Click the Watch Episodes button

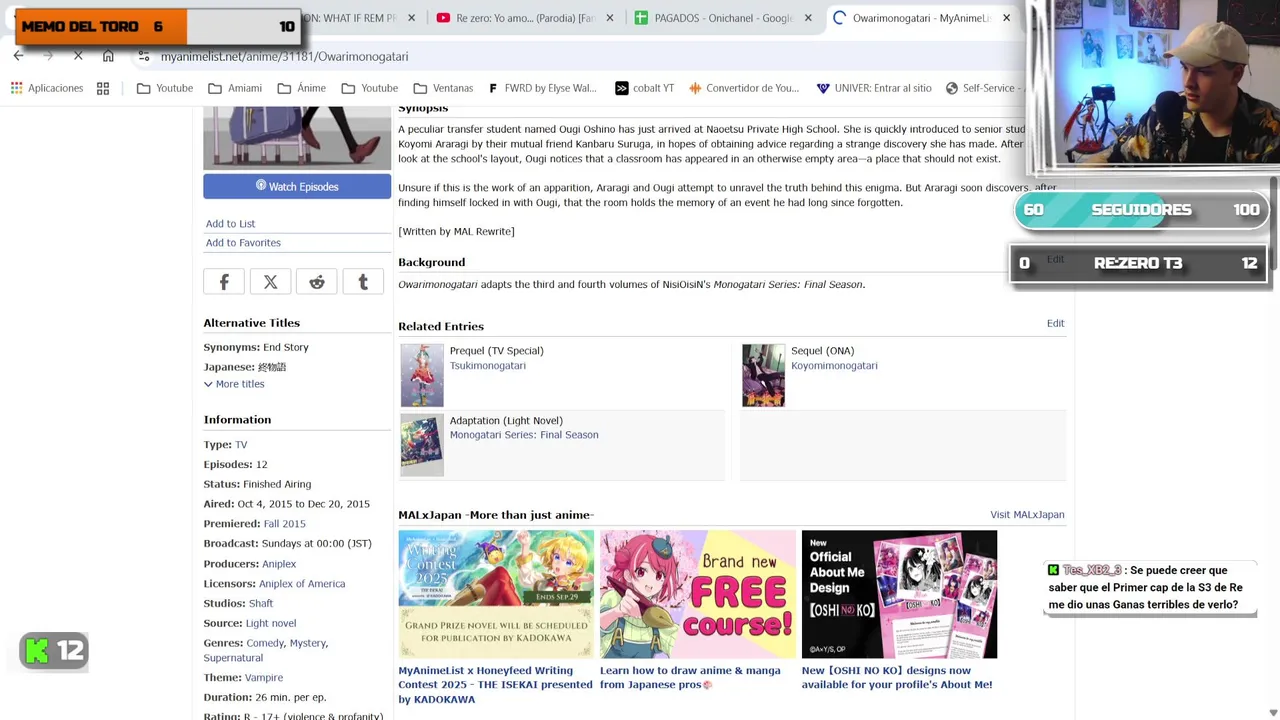pyautogui.click(x=297, y=186)
